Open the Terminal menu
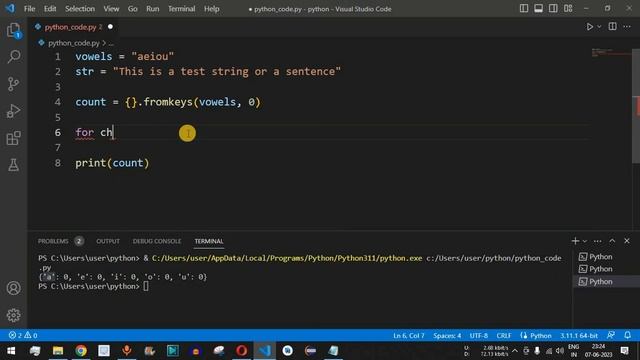This screenshot has height=360, width=640. tap(182, 9)
